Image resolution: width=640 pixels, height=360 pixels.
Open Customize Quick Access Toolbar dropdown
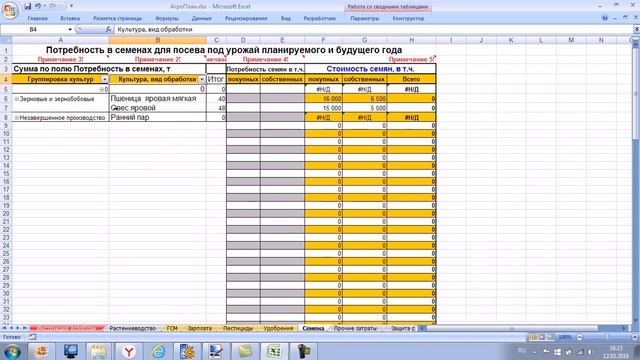point(71,6)
